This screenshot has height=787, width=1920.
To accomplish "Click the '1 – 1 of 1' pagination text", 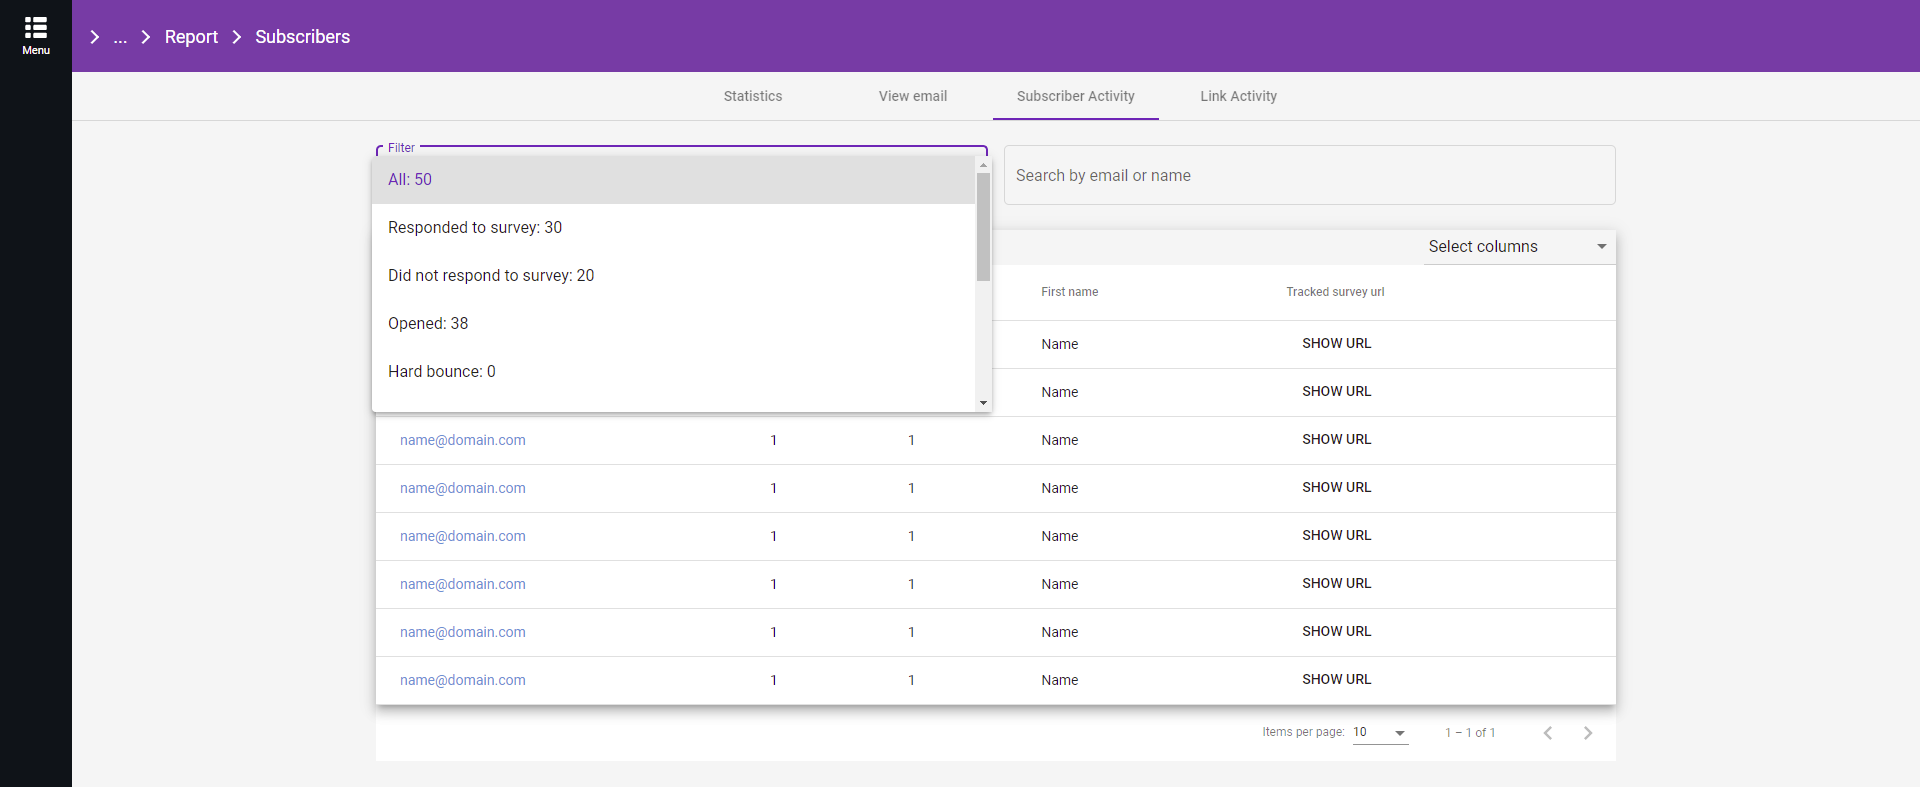I will coord(1470,733).
